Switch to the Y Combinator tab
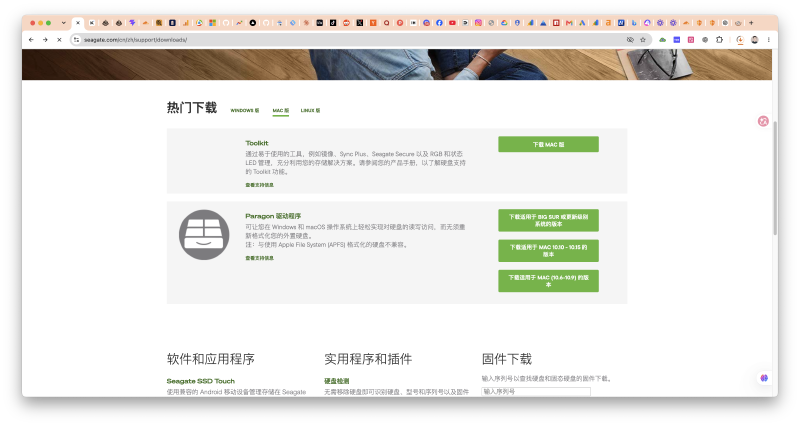Viewport: 800px width, 426px height. pyautogui.click(x=373, y=23)
